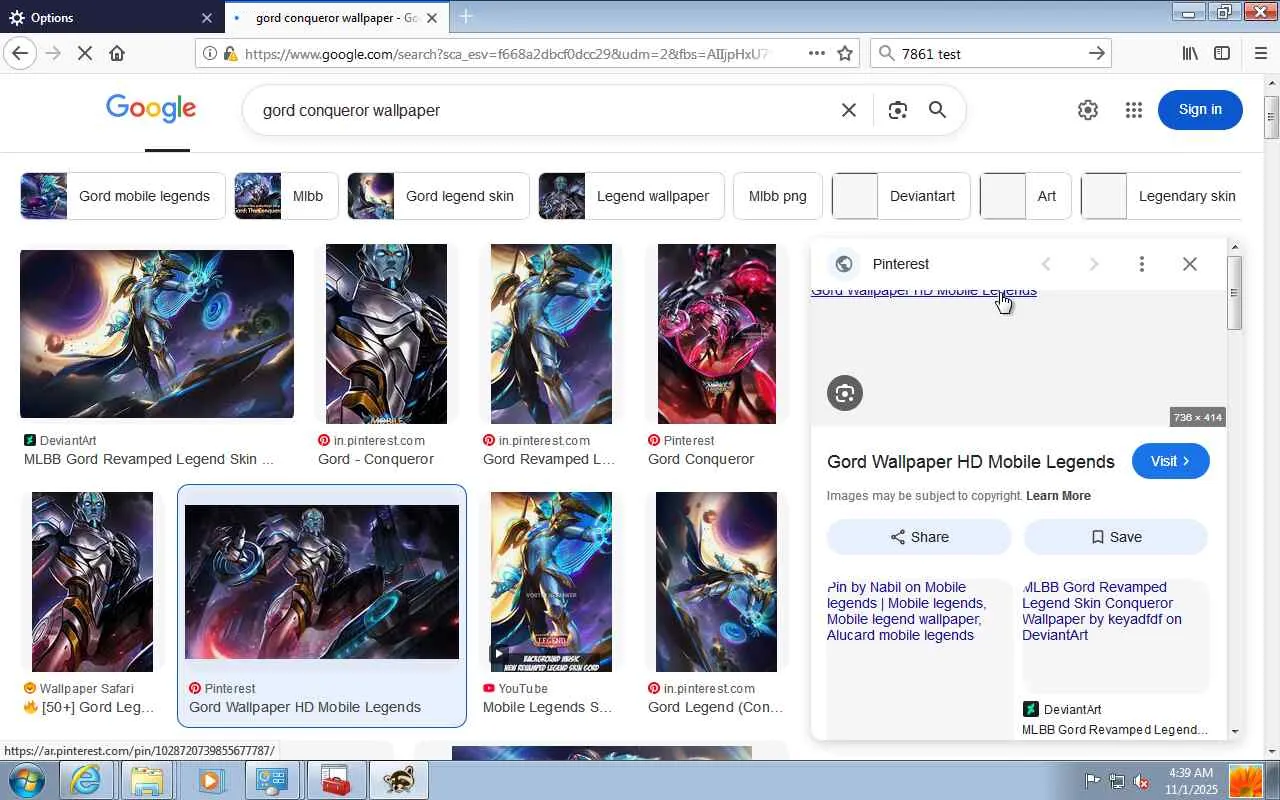The width and height of the screenshot is (1280, 800).
Task: Search by image using Google Lens
Action: [x=897, y=110]
